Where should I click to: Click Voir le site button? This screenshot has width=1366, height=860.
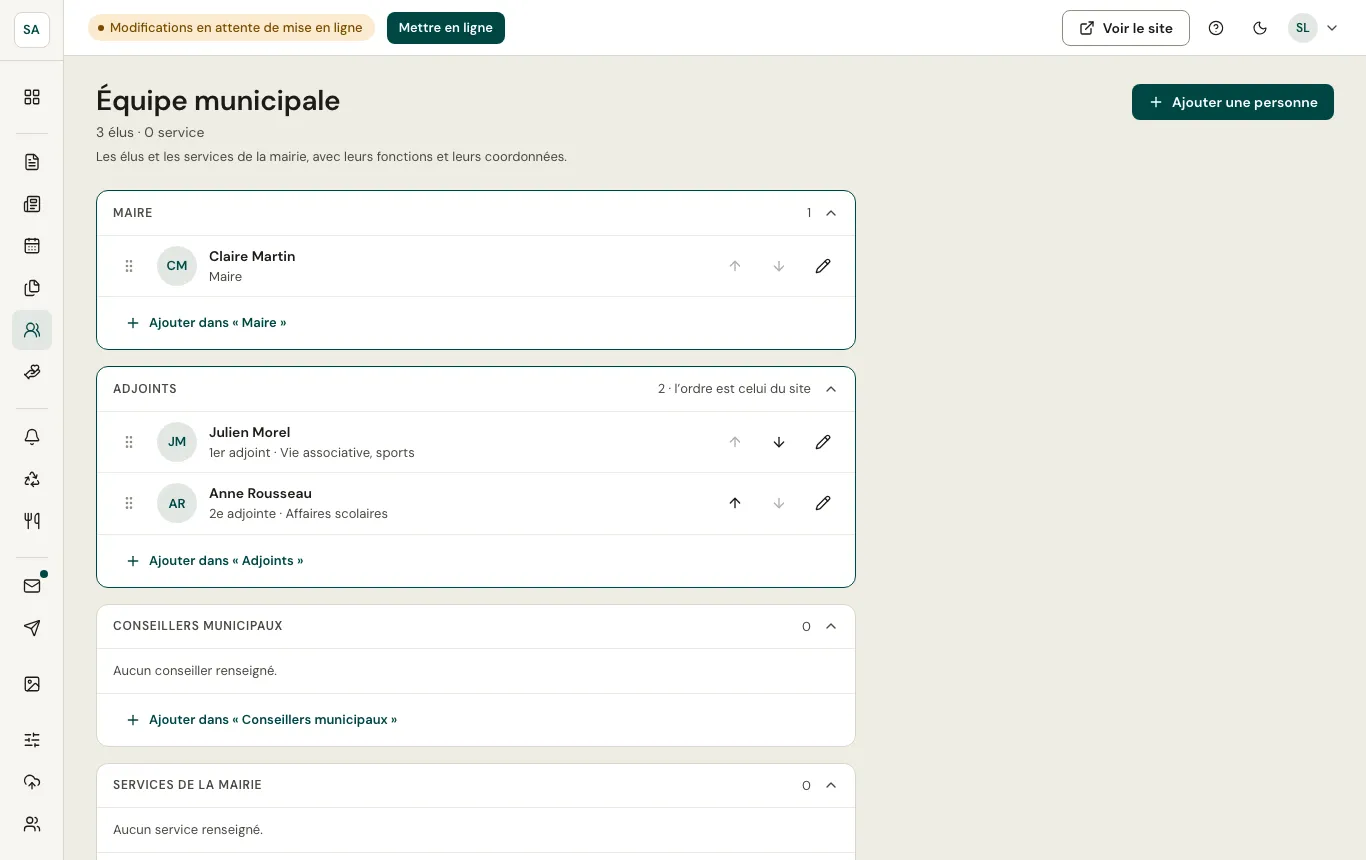[1126, 28]
